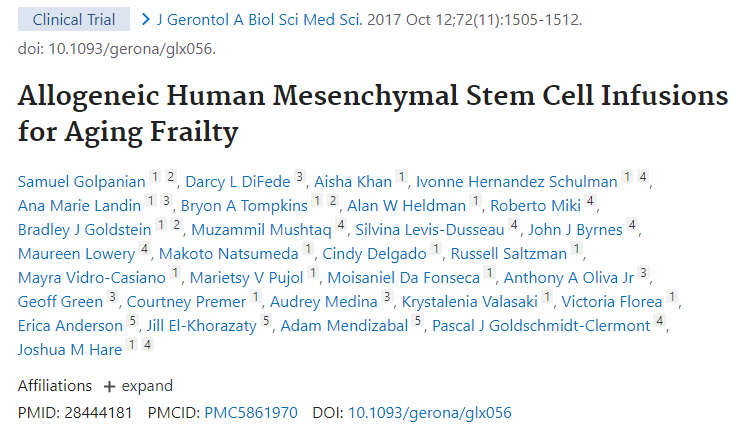Open the PMC5861970 full-text link
736x426 pixels.
pyautogui.click(x=251, y=412)
